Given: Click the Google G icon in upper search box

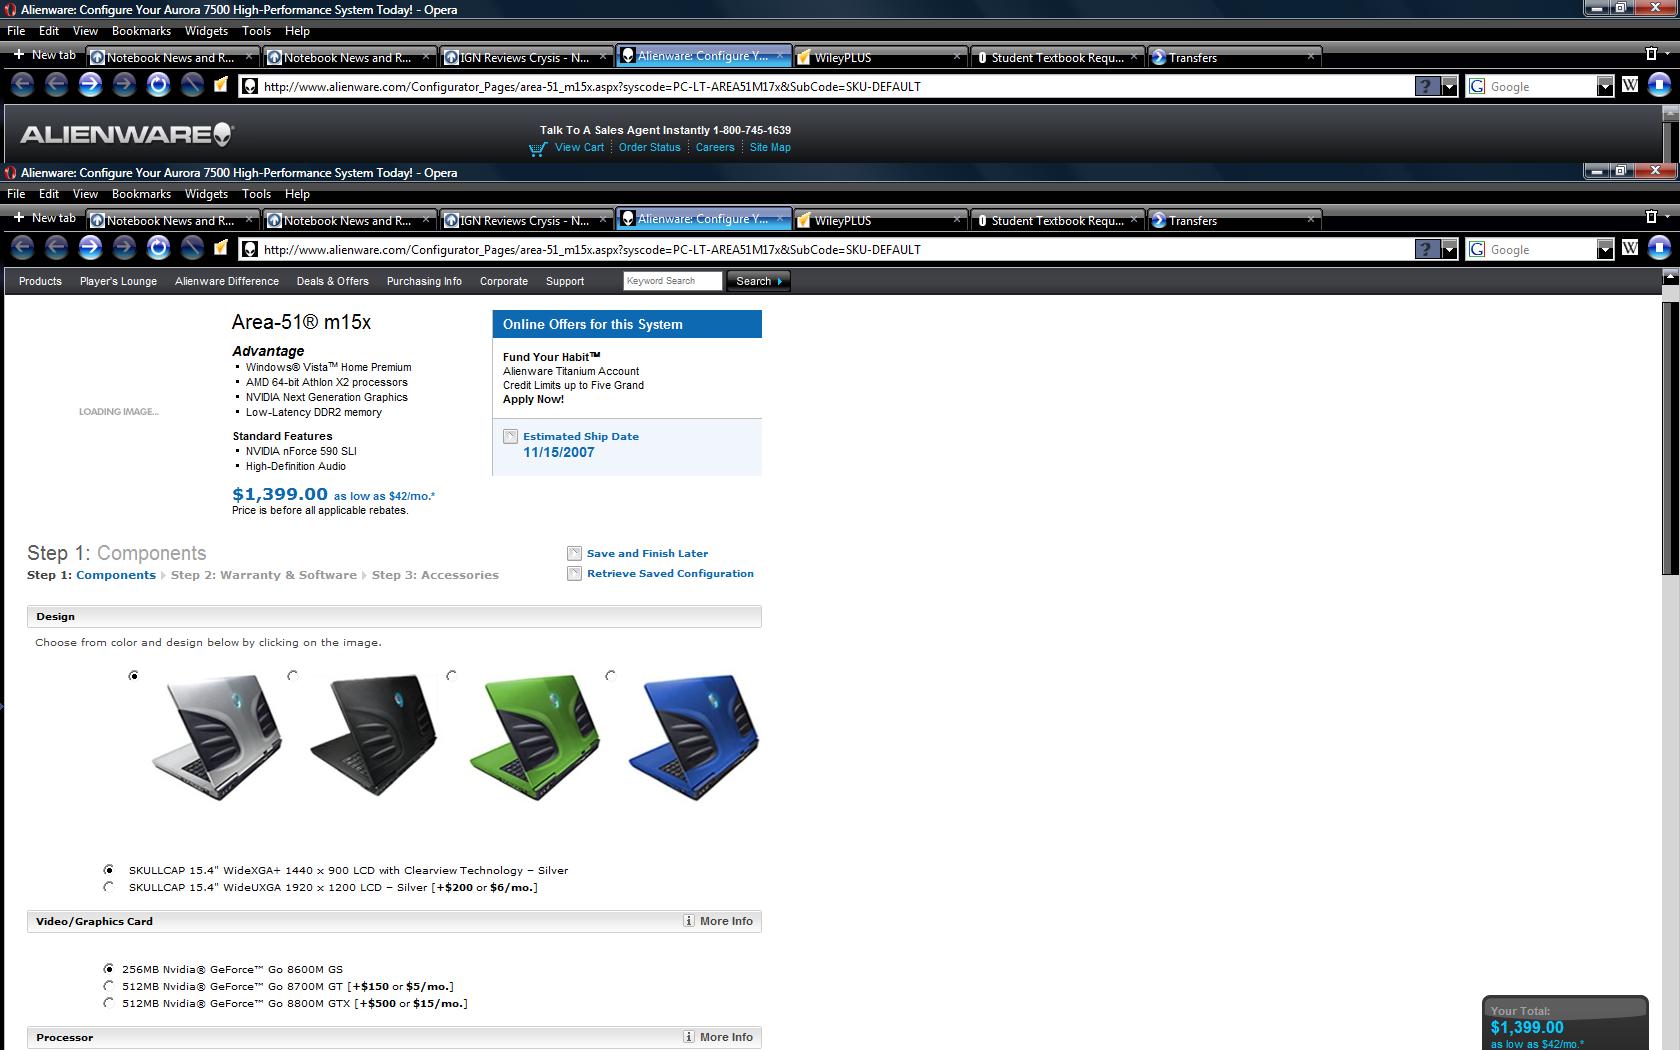Looking at the screenshot, I should [x=1477, y=86].
